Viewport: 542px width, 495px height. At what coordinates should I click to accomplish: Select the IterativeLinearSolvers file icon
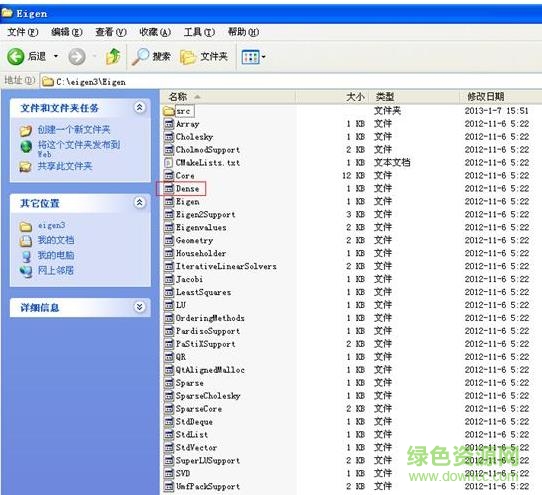pos(169,266)
